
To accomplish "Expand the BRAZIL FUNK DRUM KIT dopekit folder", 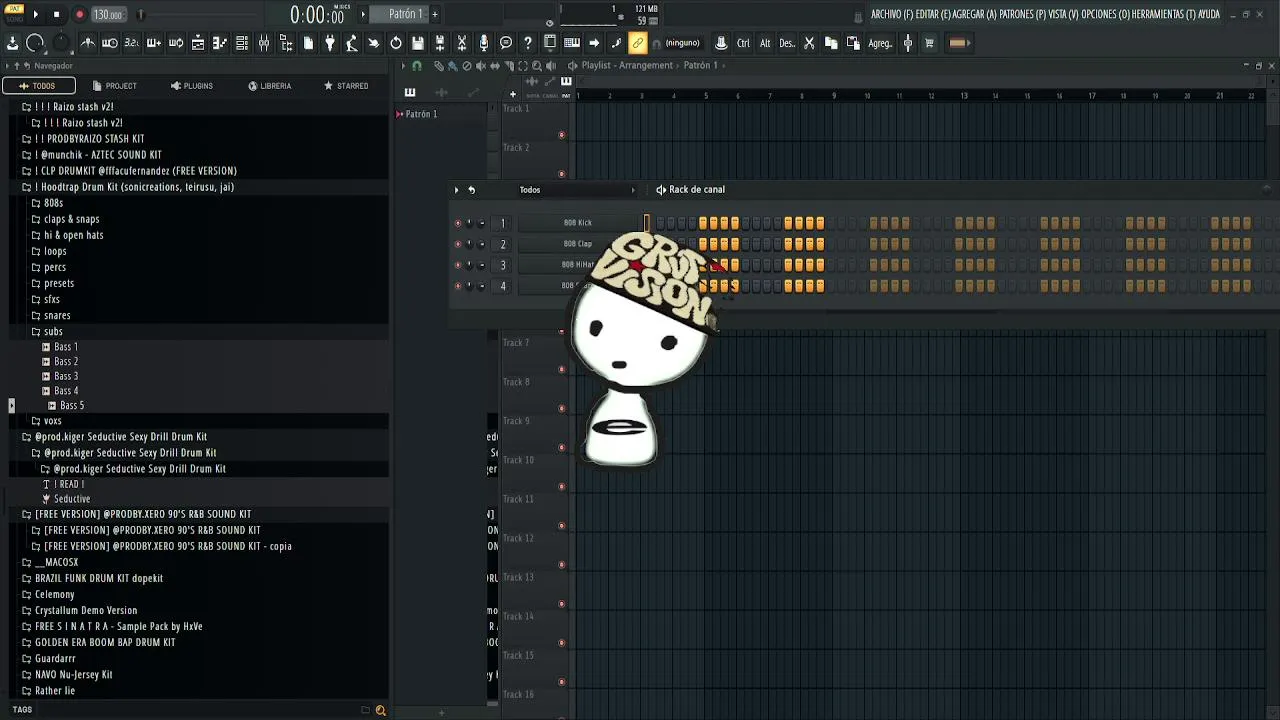I will pos(26,578).
